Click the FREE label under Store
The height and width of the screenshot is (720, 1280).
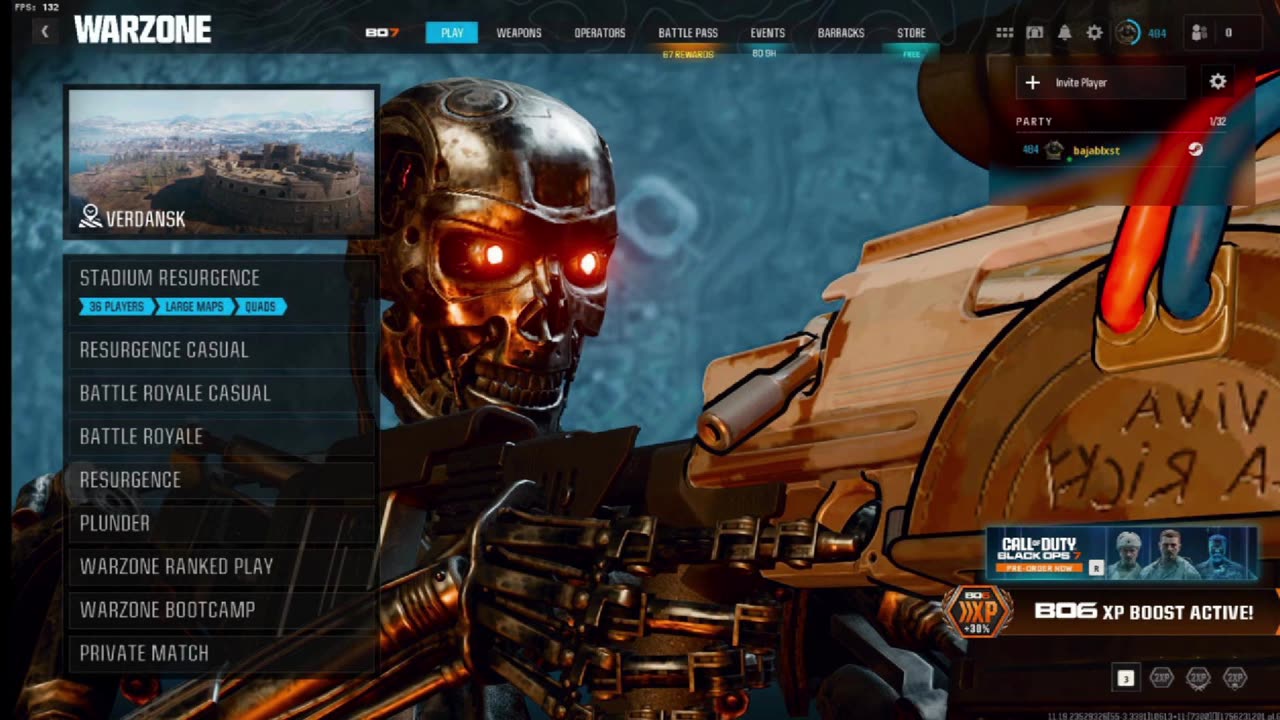click(911, 54)
